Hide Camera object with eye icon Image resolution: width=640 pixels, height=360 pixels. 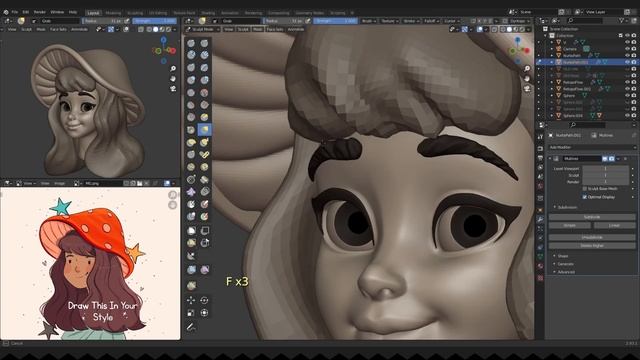(627, 49)
